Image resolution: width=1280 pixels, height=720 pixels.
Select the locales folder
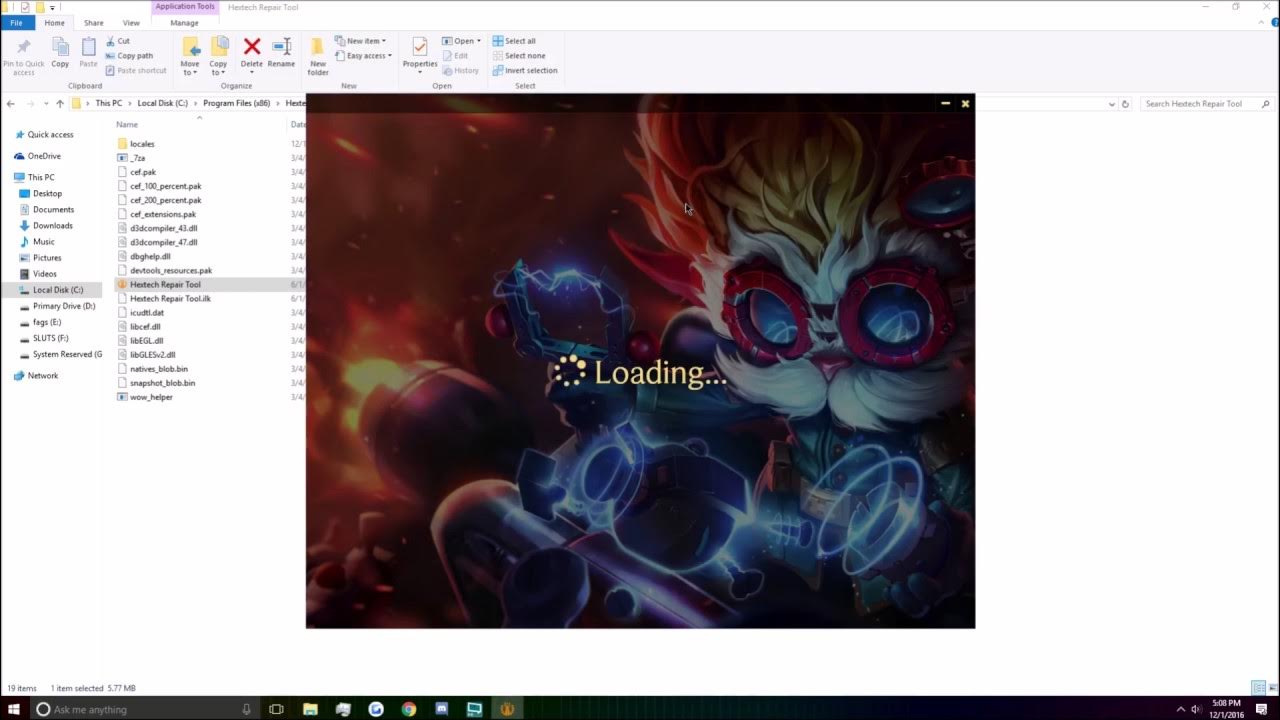tap(142, 144)
